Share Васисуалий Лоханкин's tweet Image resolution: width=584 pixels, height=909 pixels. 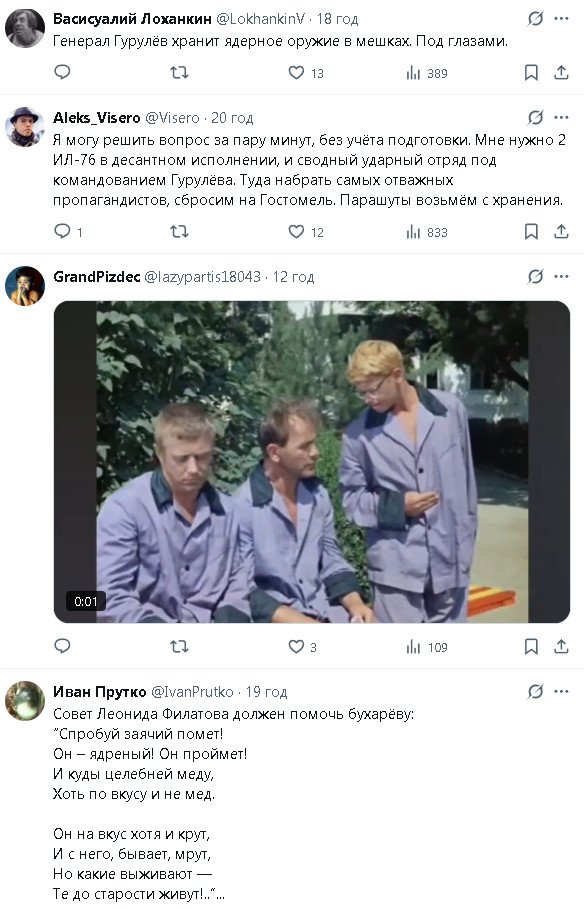pyautogui.click(x=561, y=72)
